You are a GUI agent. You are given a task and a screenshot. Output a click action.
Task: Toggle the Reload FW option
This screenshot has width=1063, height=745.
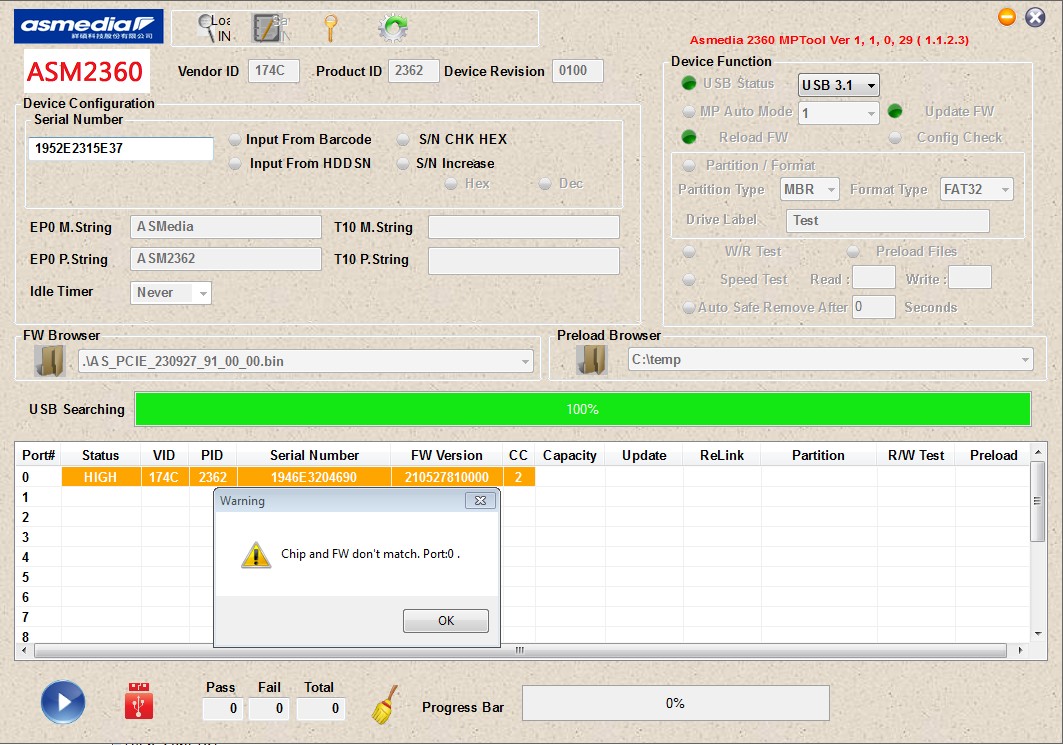point(689,137)
